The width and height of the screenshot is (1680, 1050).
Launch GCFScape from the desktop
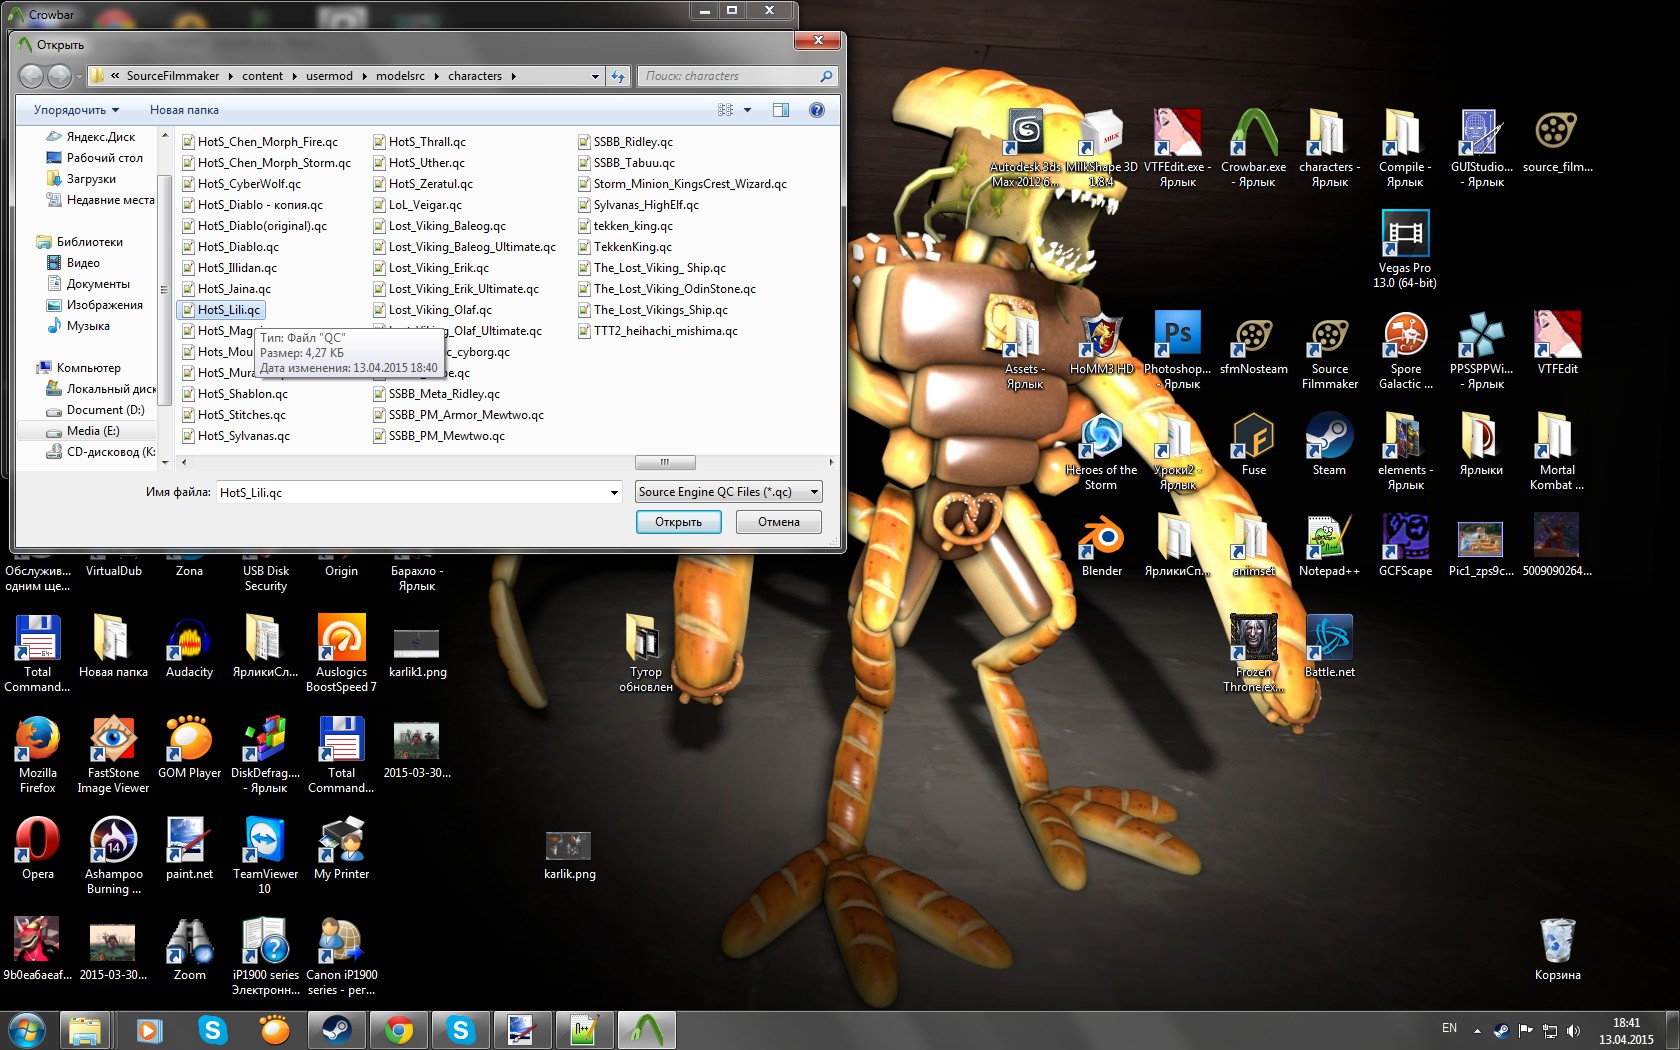(1405, 545)
